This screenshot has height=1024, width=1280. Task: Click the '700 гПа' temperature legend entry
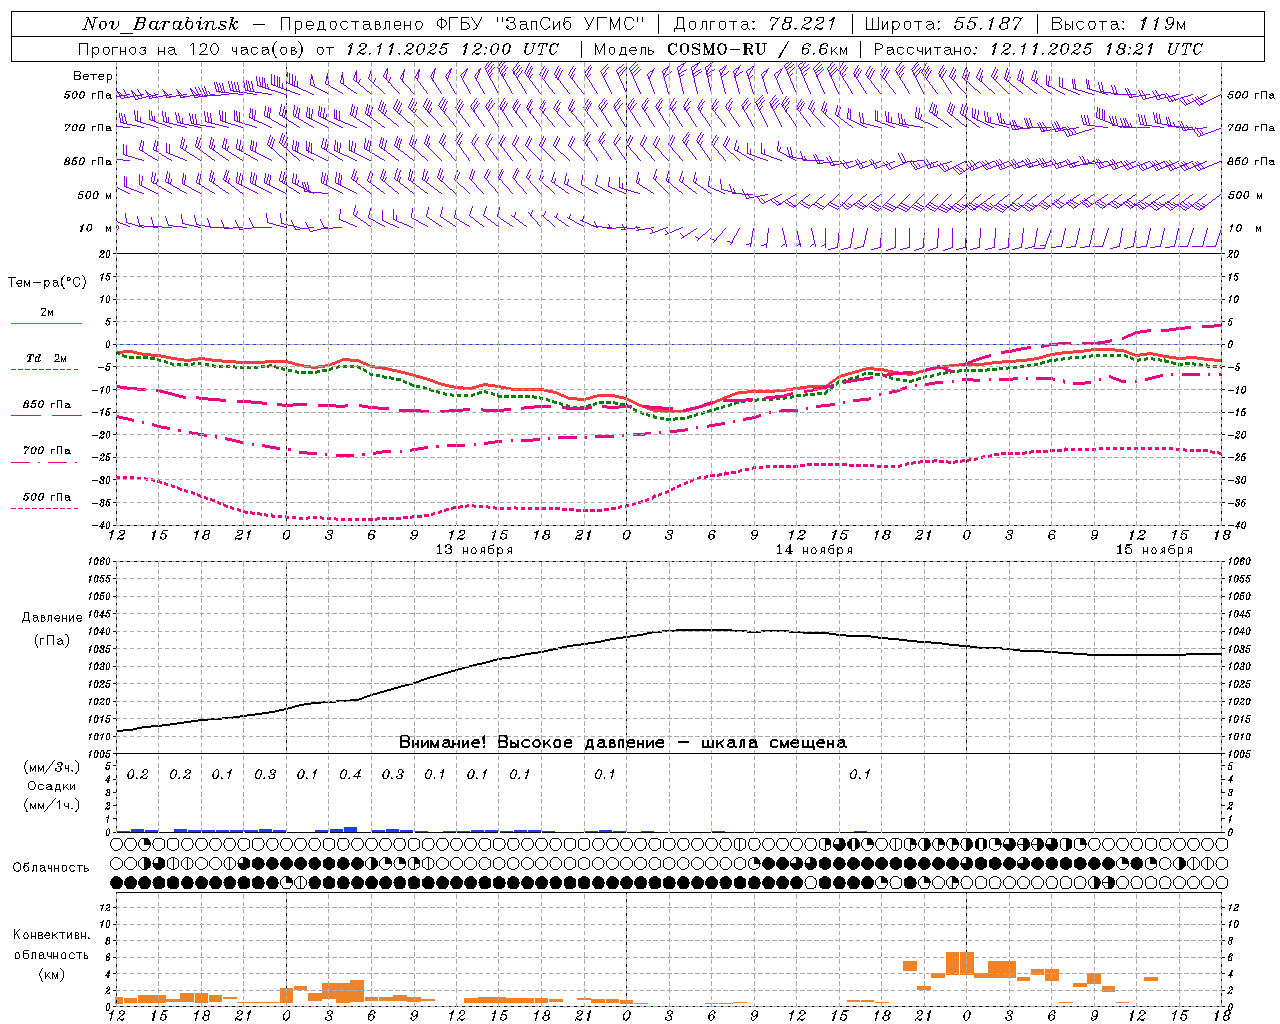[47, 451]
